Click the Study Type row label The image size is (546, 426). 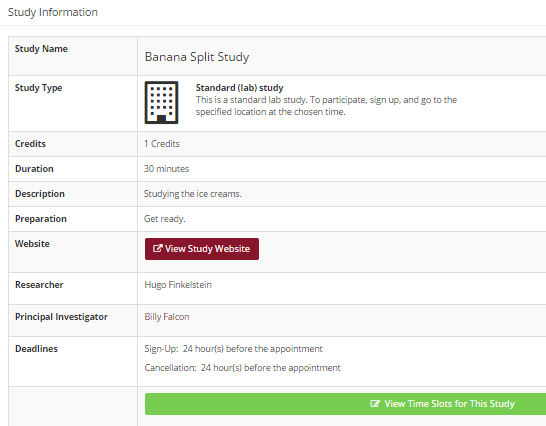pyautogui.click(x=38, y=87)
